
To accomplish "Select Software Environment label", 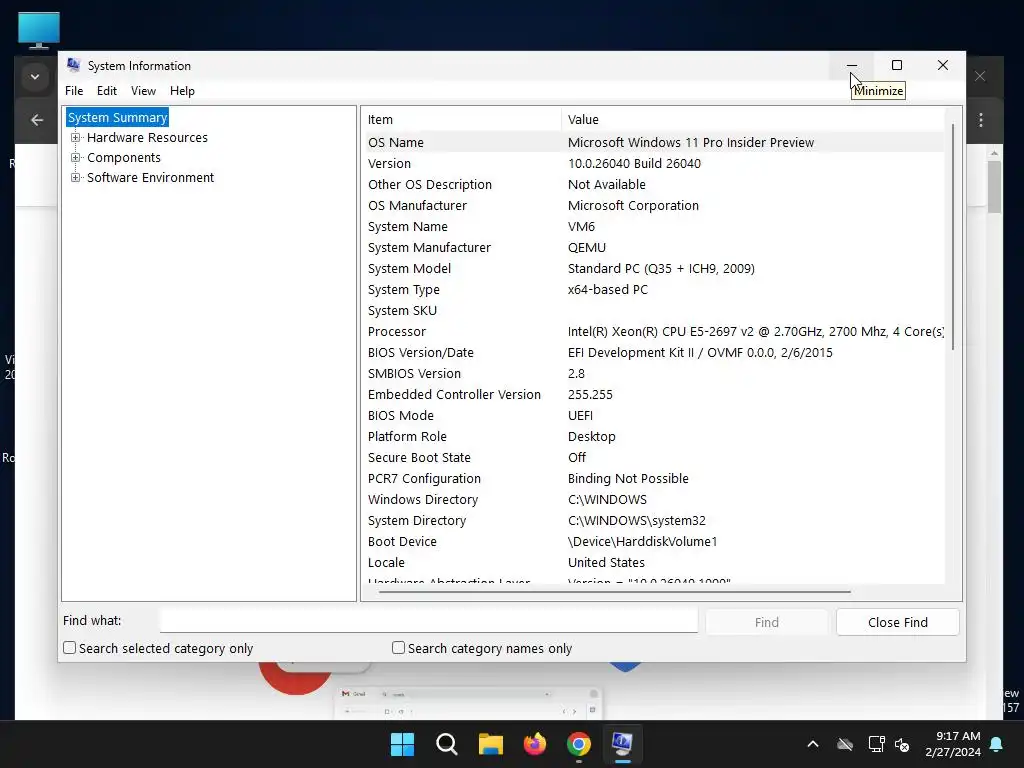I will (x=150, y=178).
